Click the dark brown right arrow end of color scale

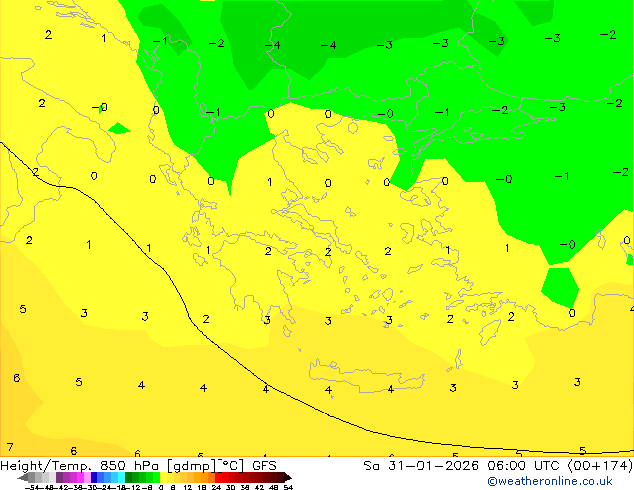tap(288, 477)
